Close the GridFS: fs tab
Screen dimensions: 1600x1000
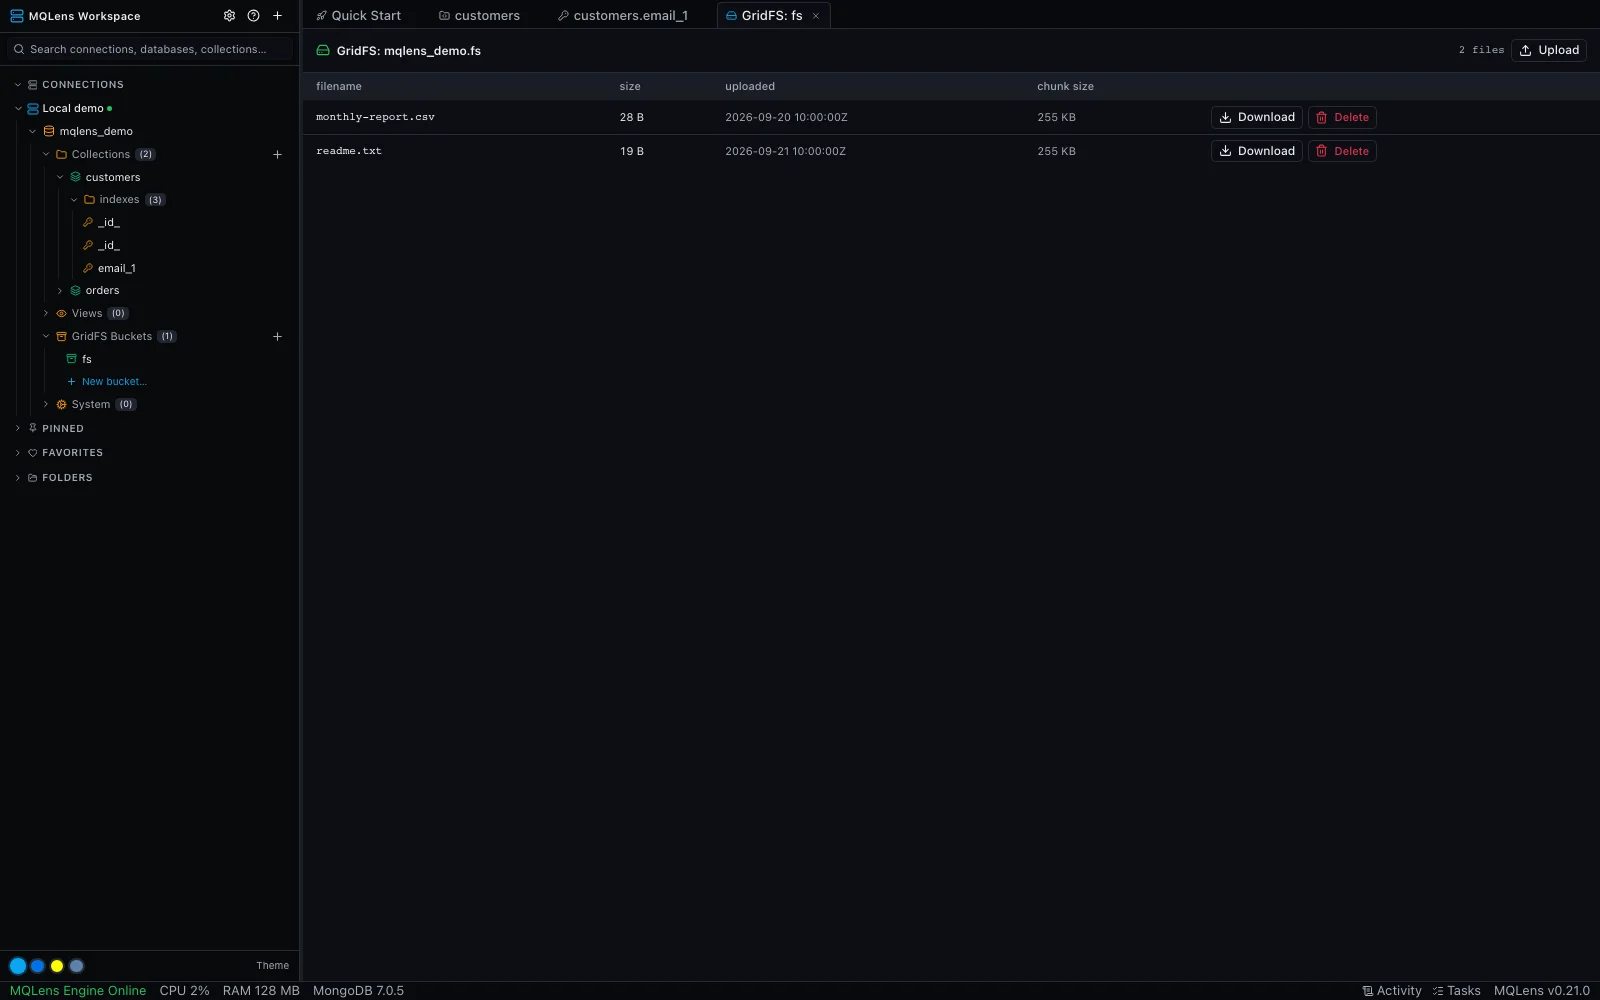816,16
